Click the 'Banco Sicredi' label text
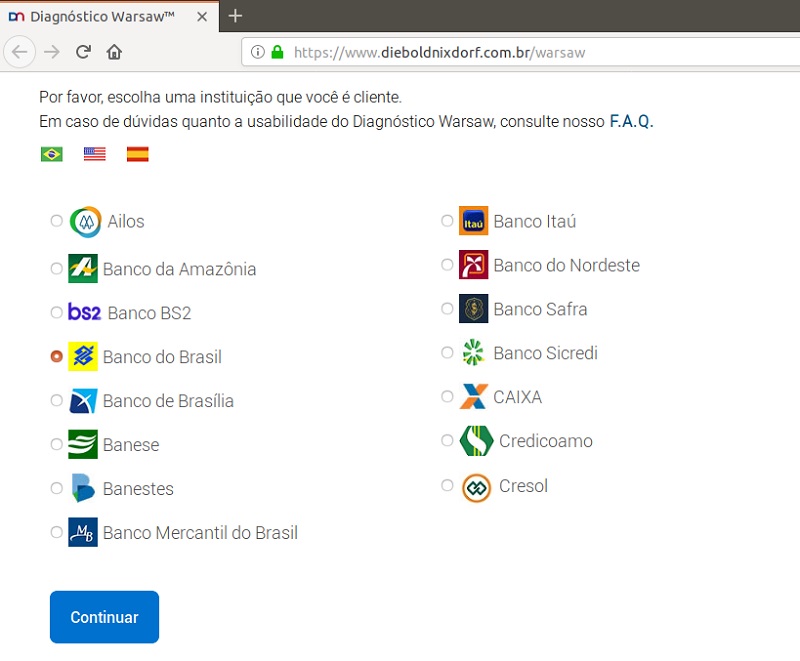The image size is (800, 661). click(545, 353)
